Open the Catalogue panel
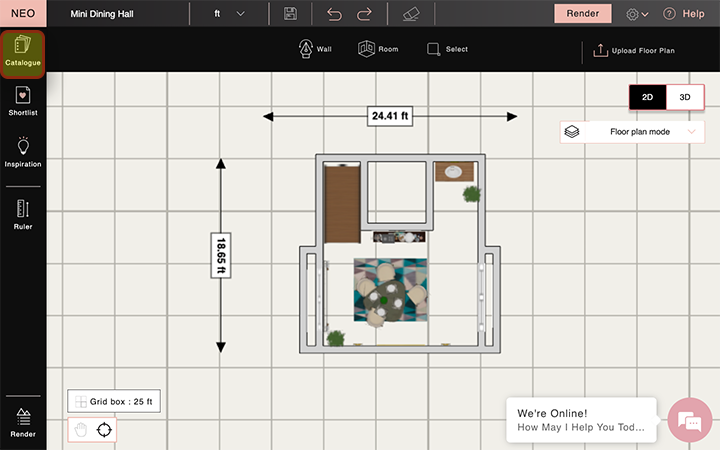 tap(22, 53)
